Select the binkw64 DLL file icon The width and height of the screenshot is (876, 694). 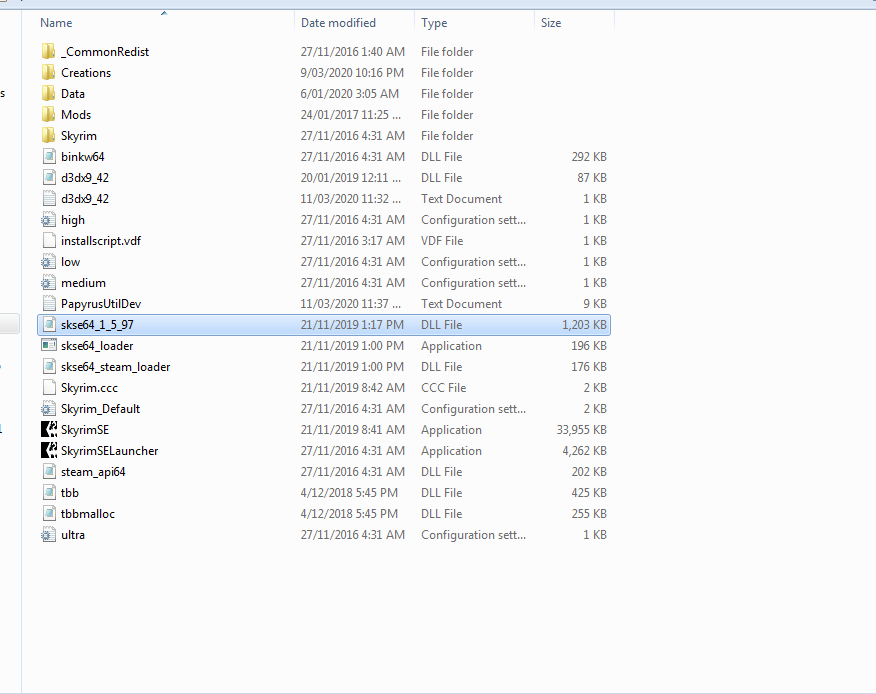tap(49, 156)
